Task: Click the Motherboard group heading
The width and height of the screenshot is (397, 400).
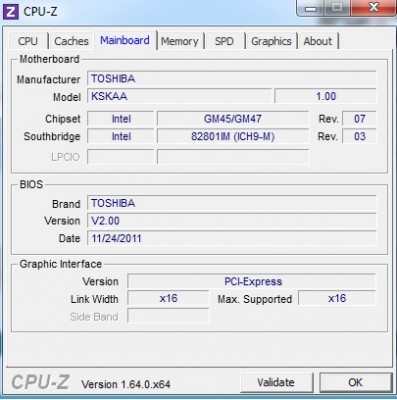Action: point(49,59)
